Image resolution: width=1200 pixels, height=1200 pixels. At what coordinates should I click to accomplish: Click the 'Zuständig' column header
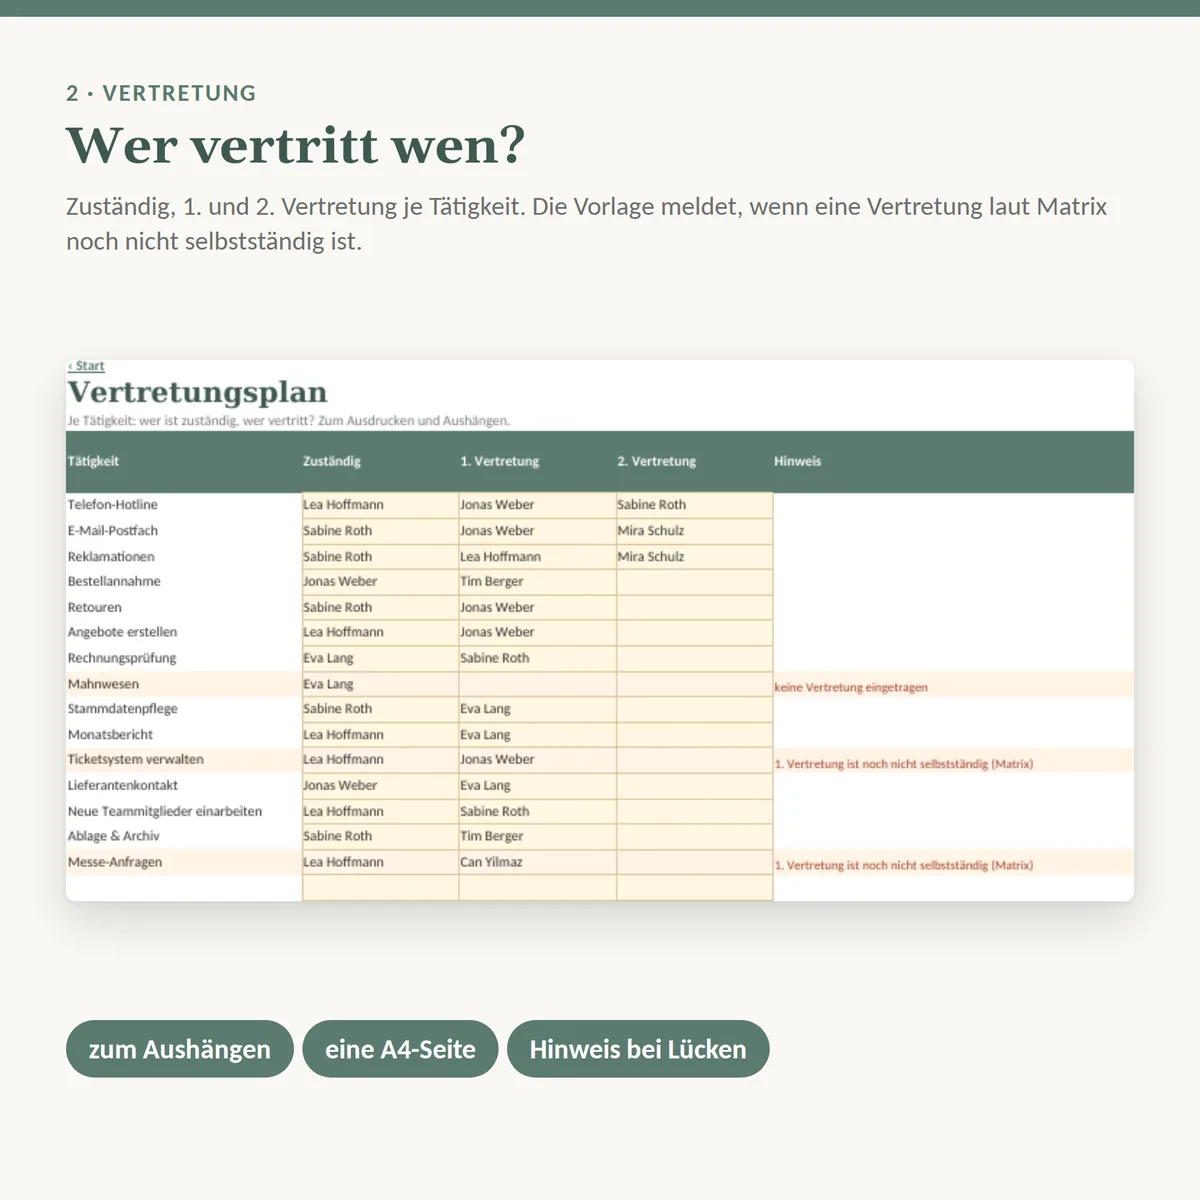point(332,461)
